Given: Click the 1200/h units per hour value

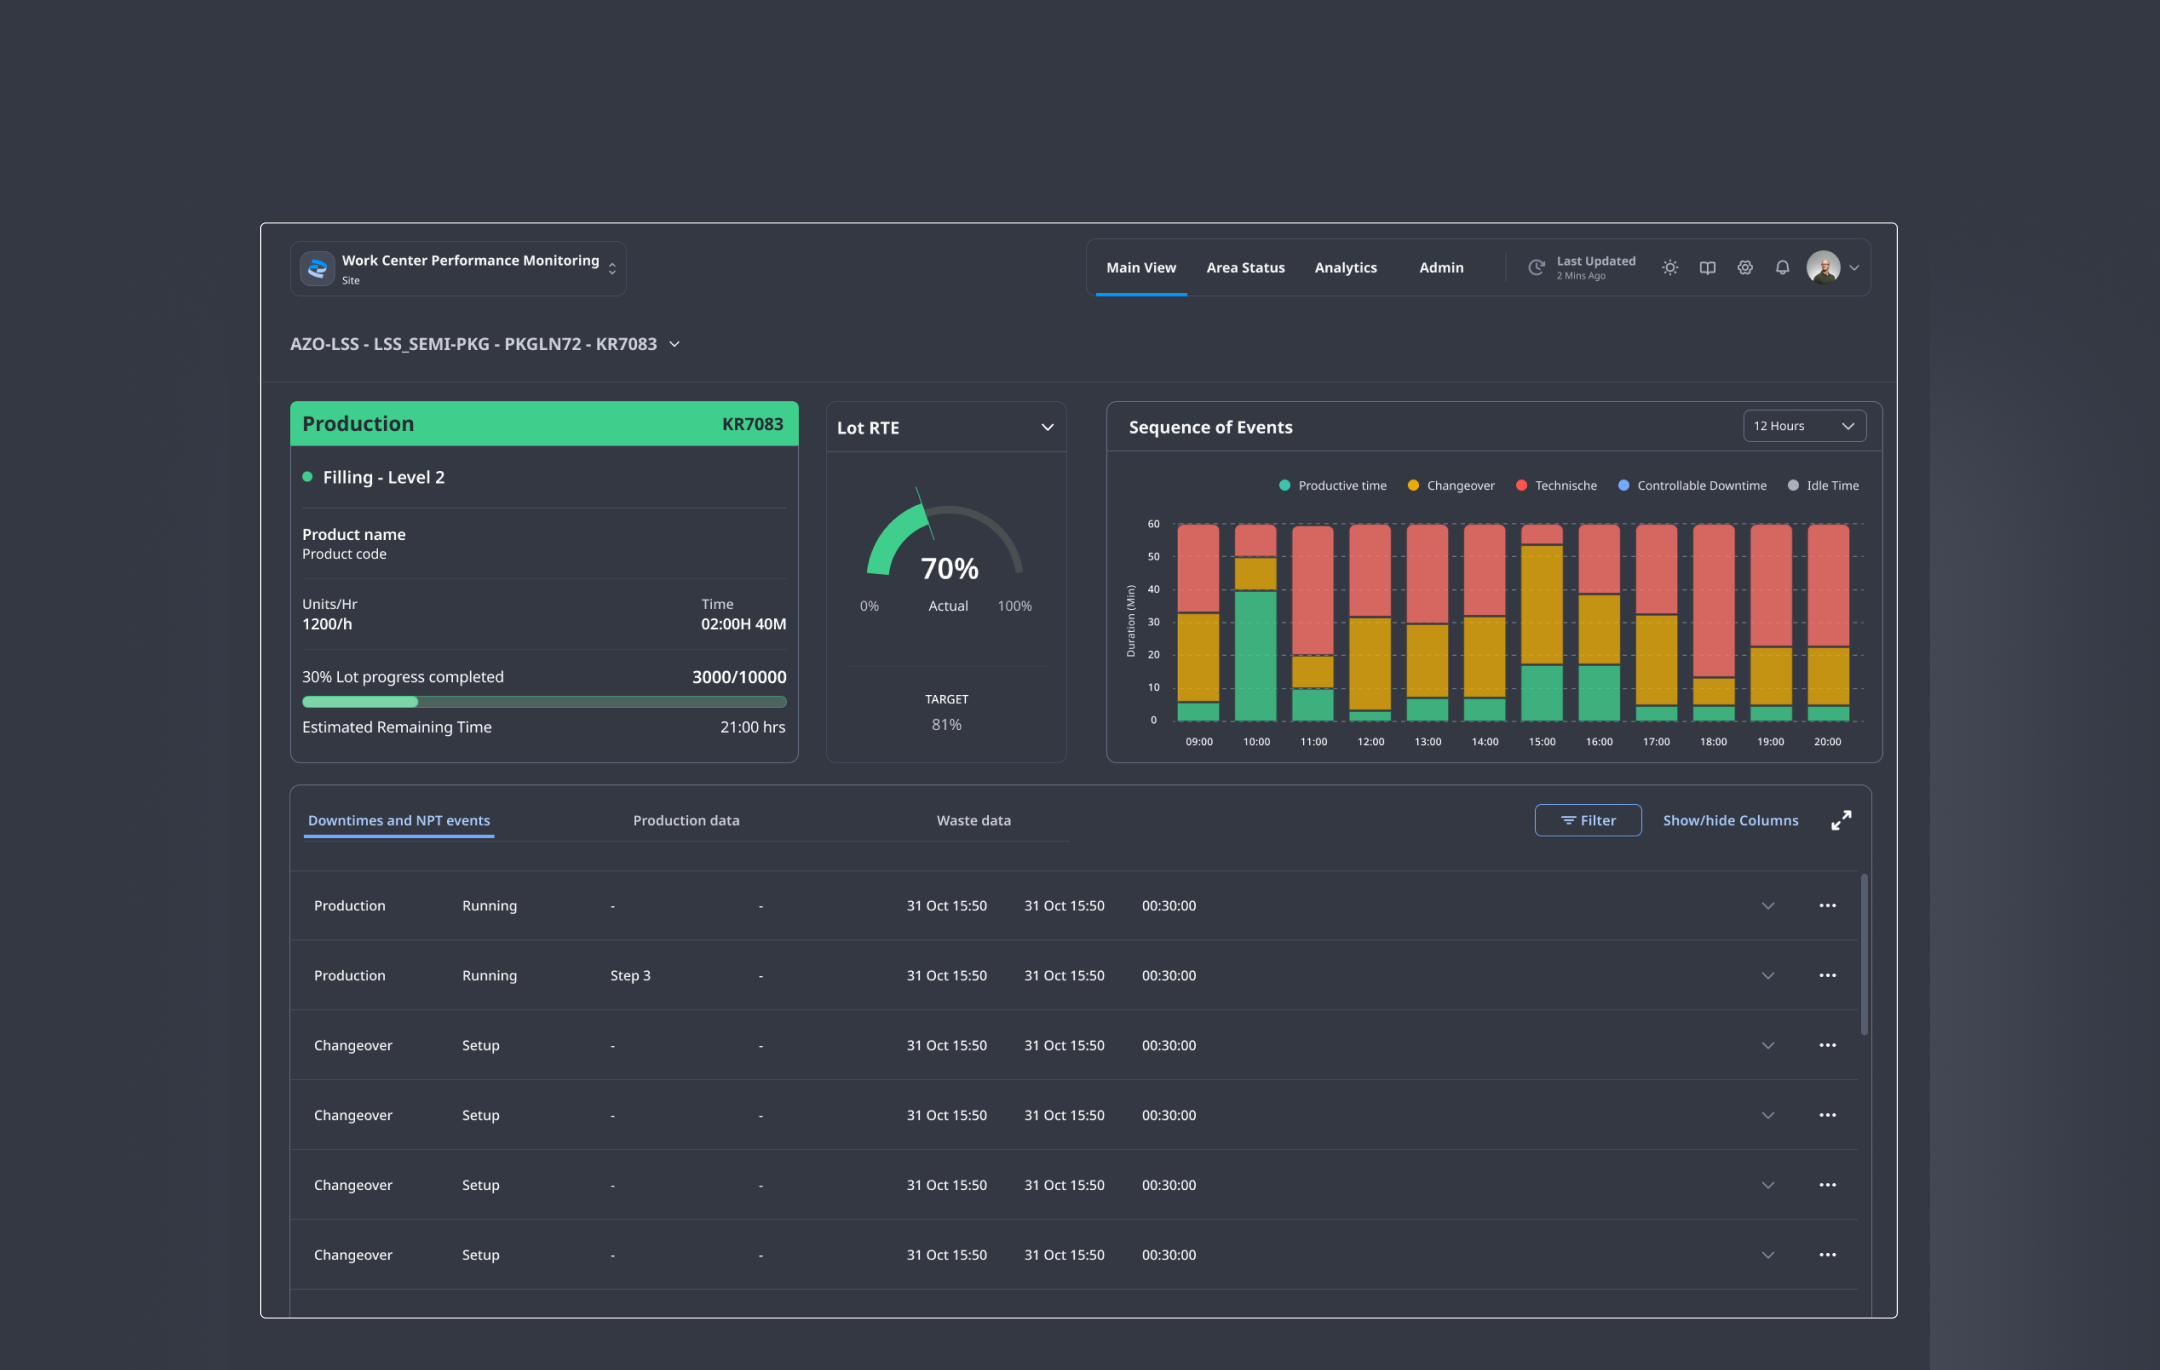Looking at the screenshot, I should point(327,625).
